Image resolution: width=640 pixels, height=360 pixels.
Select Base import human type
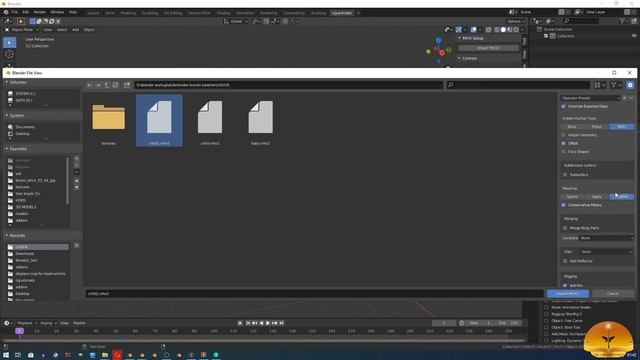click(572, 127)
